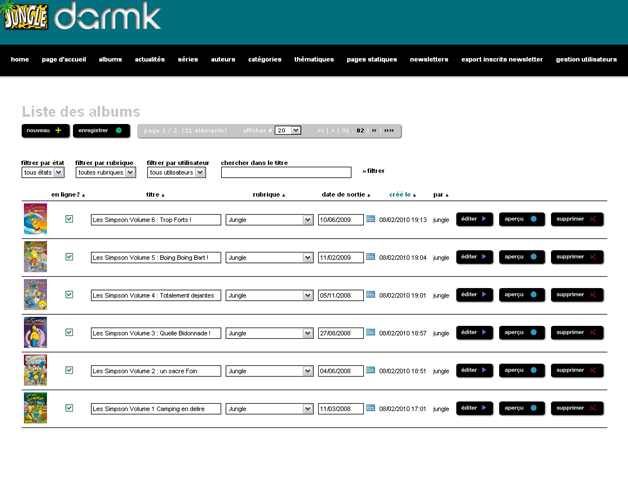Open calendar picker for Simpson Volume 4 date
Screen dimensions: 628x500
(x=370, y=294)
